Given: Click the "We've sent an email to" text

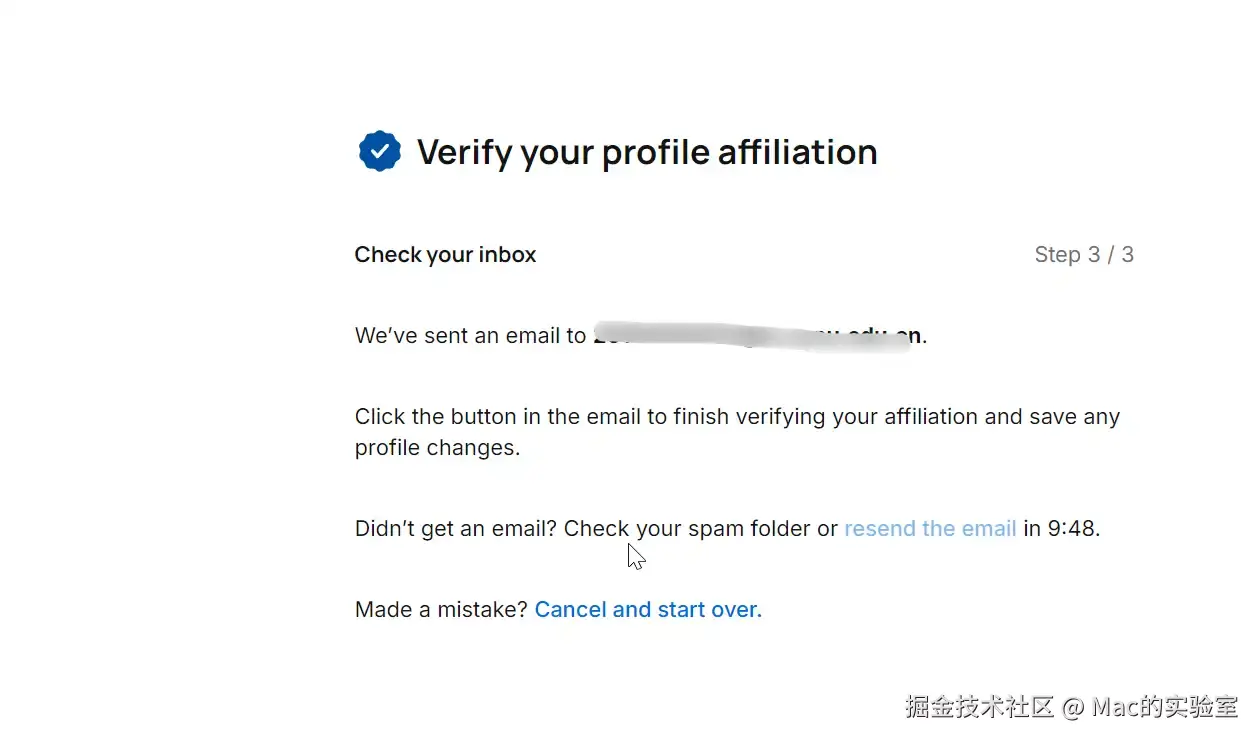Looking at the screenshot, I should coord(470,336).
